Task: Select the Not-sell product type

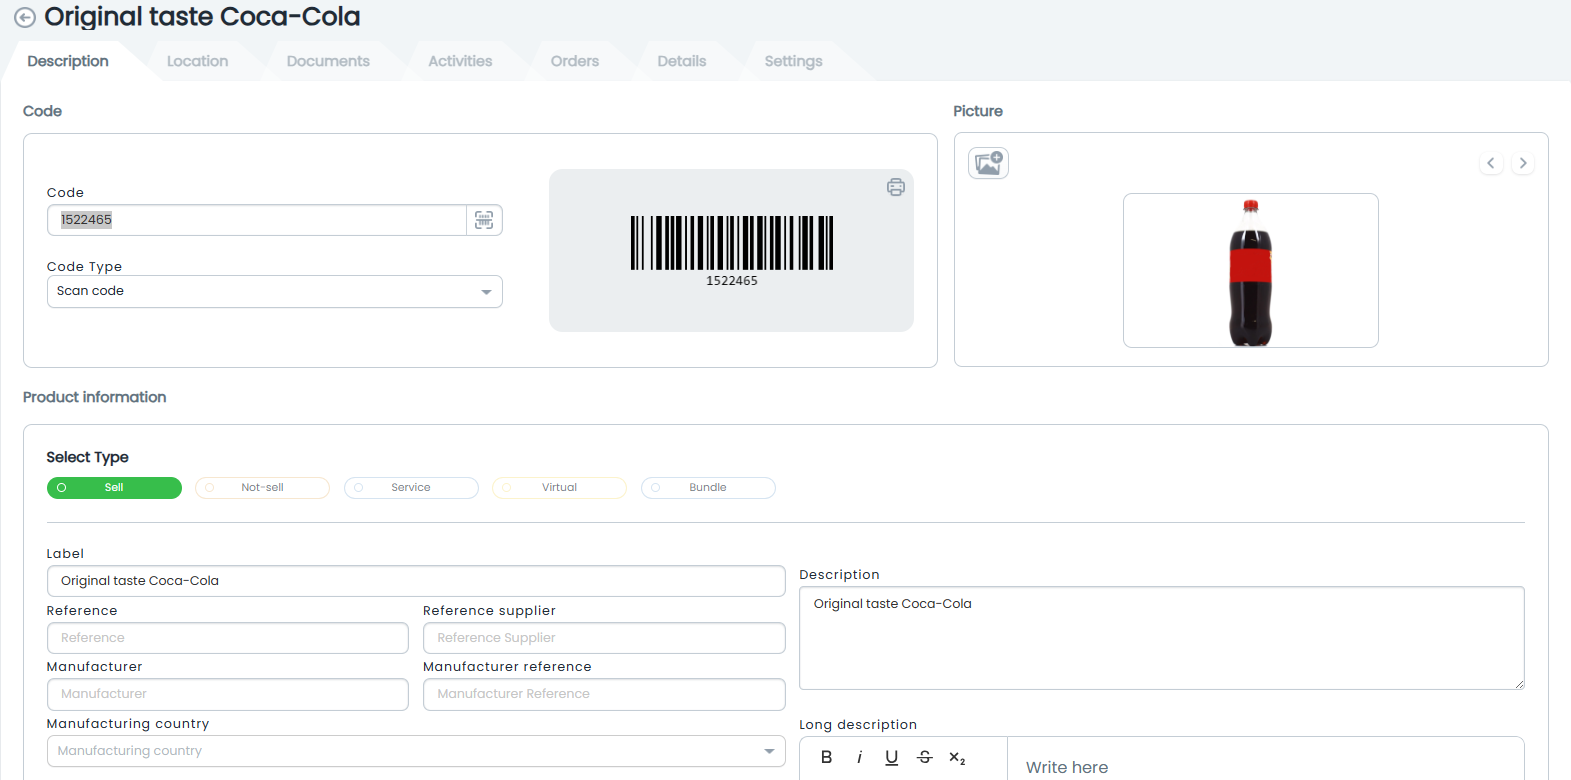Action: (x=262, y=488)
